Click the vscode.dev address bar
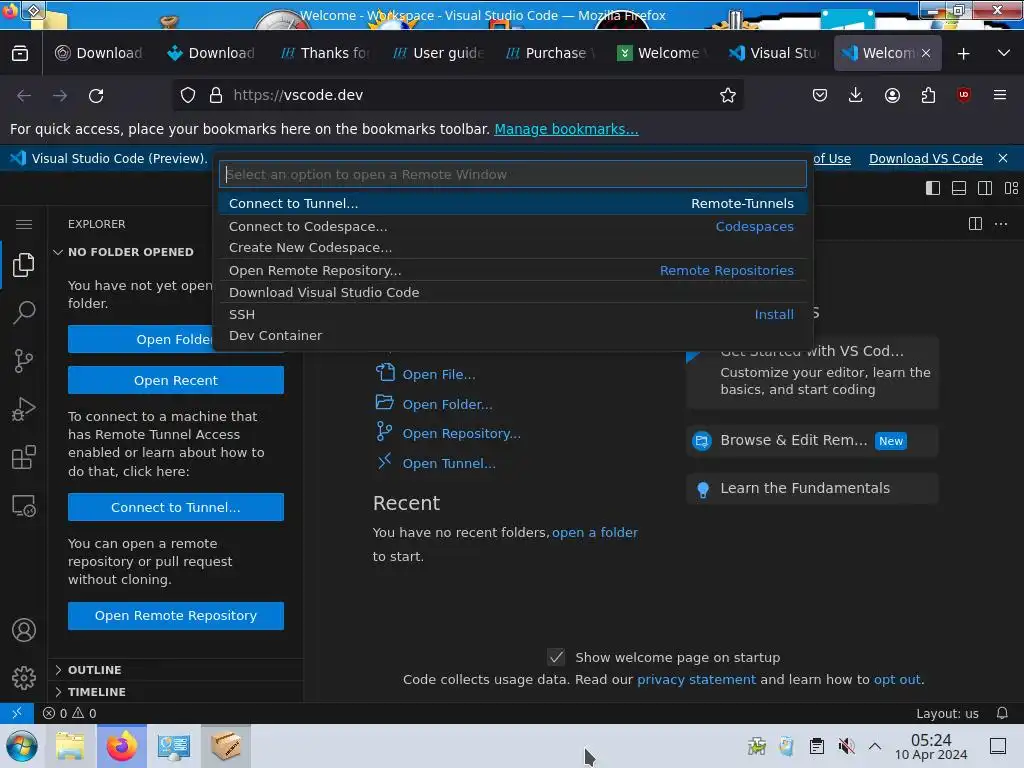This screenshot has width=1024, height=768. (x=457, y=95)
